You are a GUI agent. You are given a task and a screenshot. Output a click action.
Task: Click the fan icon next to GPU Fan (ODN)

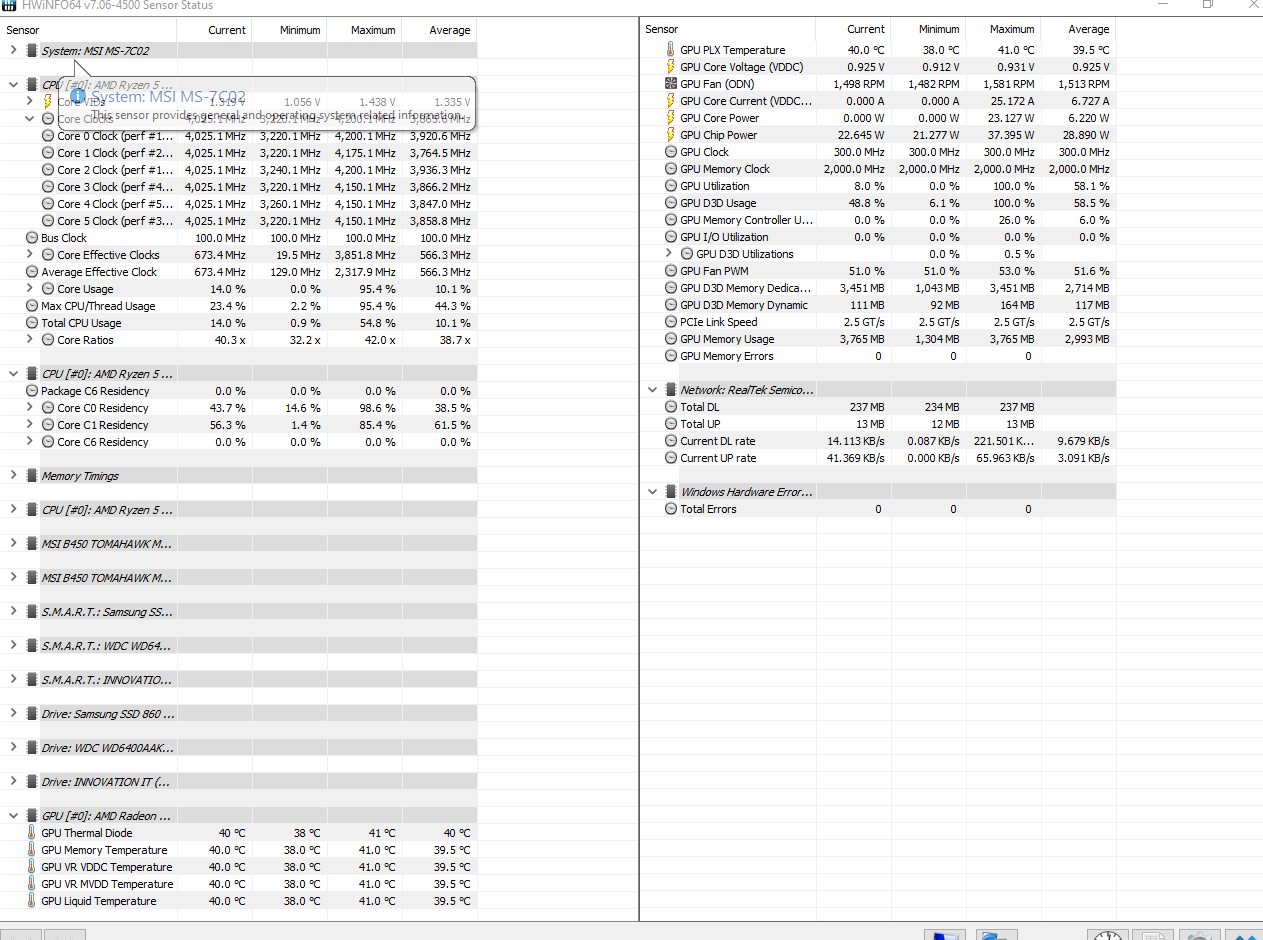671,84
